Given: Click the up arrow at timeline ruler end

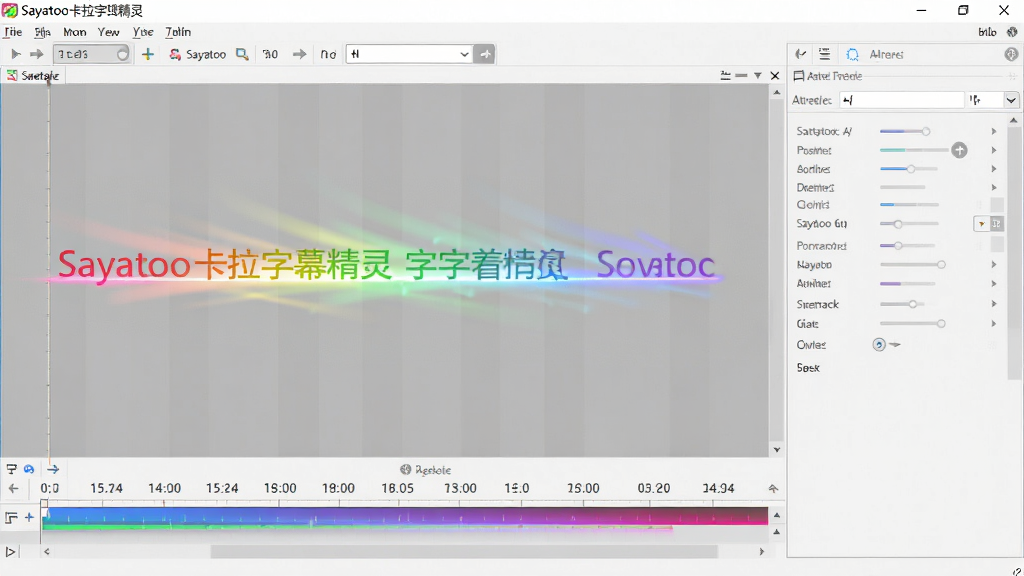Looking at the screenshot, I should pos(773,488).
